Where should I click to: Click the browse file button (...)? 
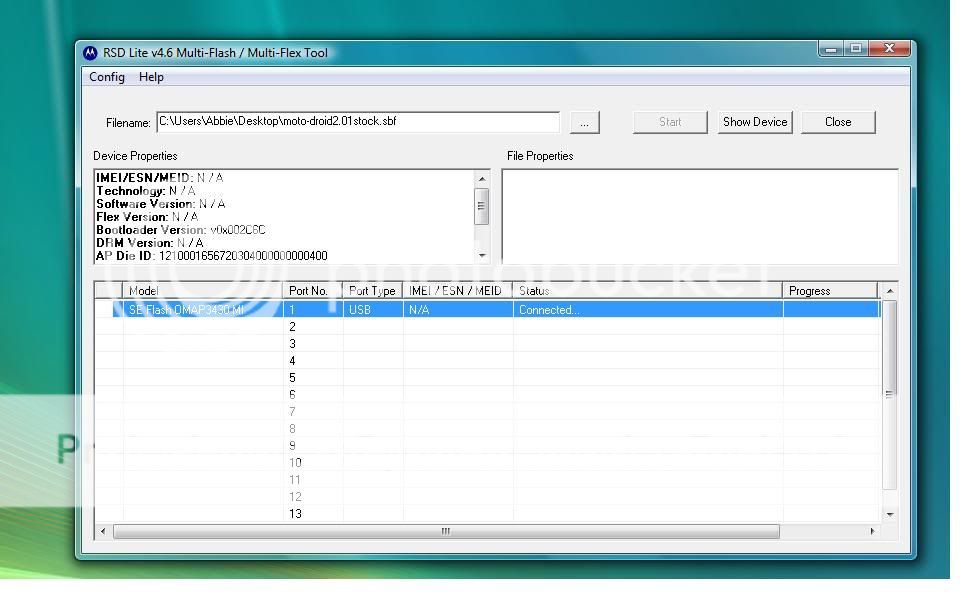585,122
